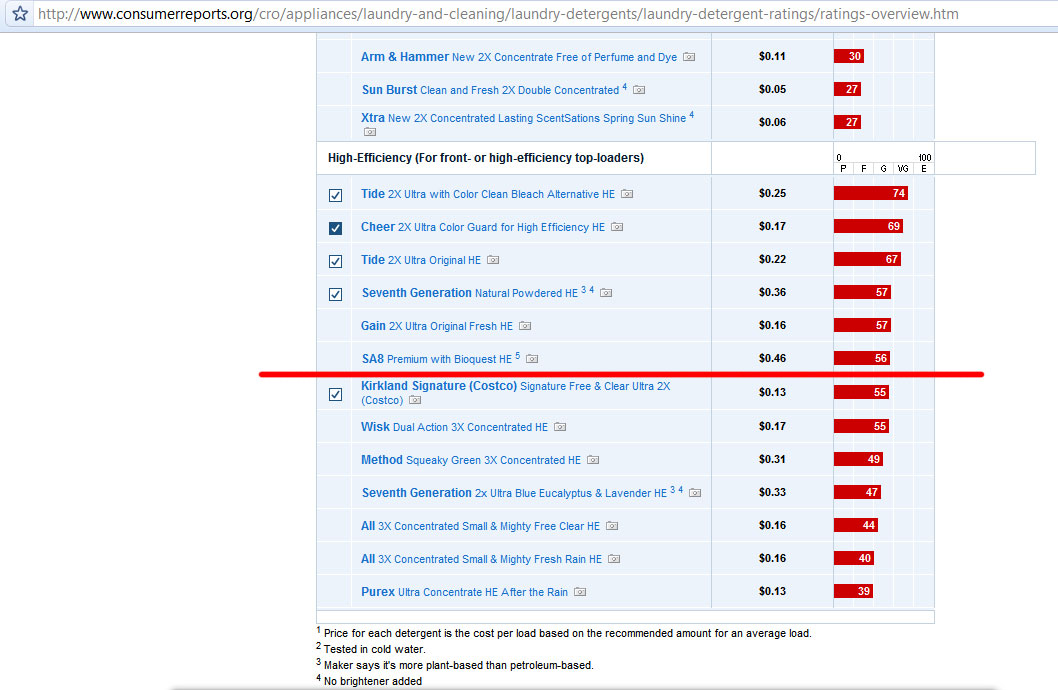The image size is (1058, 690).
Task: Click camera icon for Seventh Generation Blue Eucalyptus
Action: click(x=695, y=493)
